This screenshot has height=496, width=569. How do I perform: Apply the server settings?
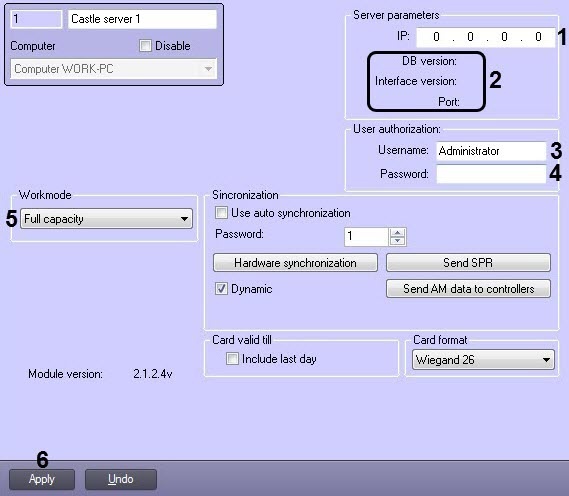coord(42,479)
